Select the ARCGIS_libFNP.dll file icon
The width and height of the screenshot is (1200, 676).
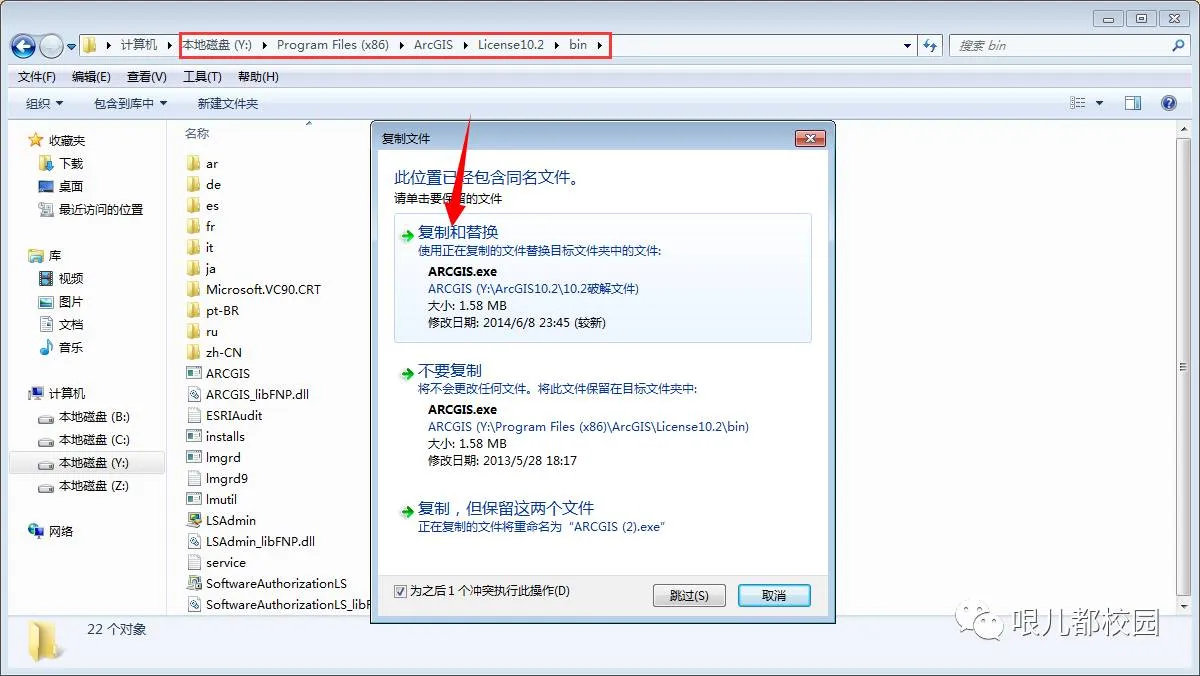[x=194, y=394]
